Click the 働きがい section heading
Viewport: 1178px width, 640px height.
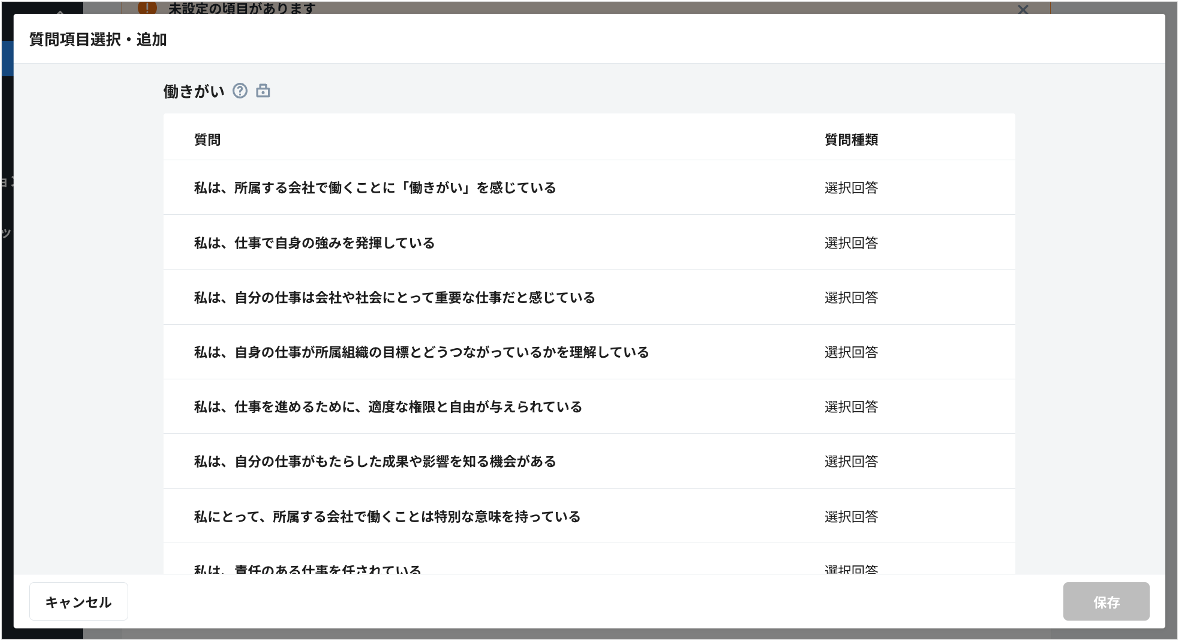click(194, 91)
